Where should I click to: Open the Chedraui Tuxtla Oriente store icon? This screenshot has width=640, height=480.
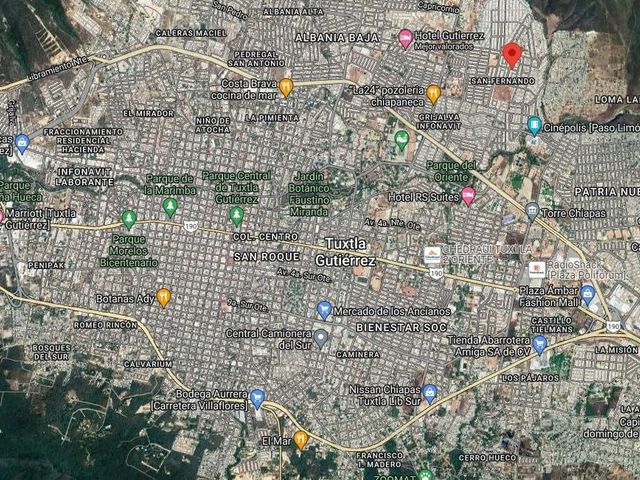coord(432,254)
